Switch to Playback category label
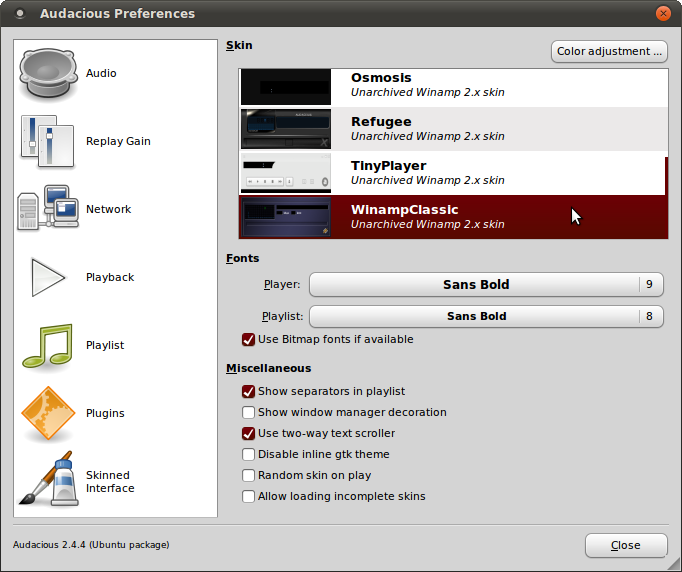This screenshot has height=572, width=682. point(110,277)
